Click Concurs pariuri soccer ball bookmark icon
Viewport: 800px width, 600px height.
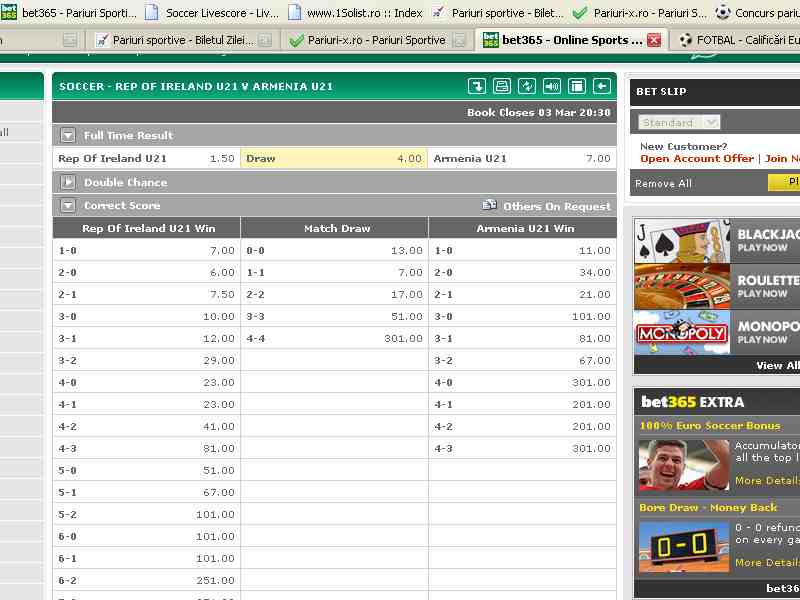722,12
